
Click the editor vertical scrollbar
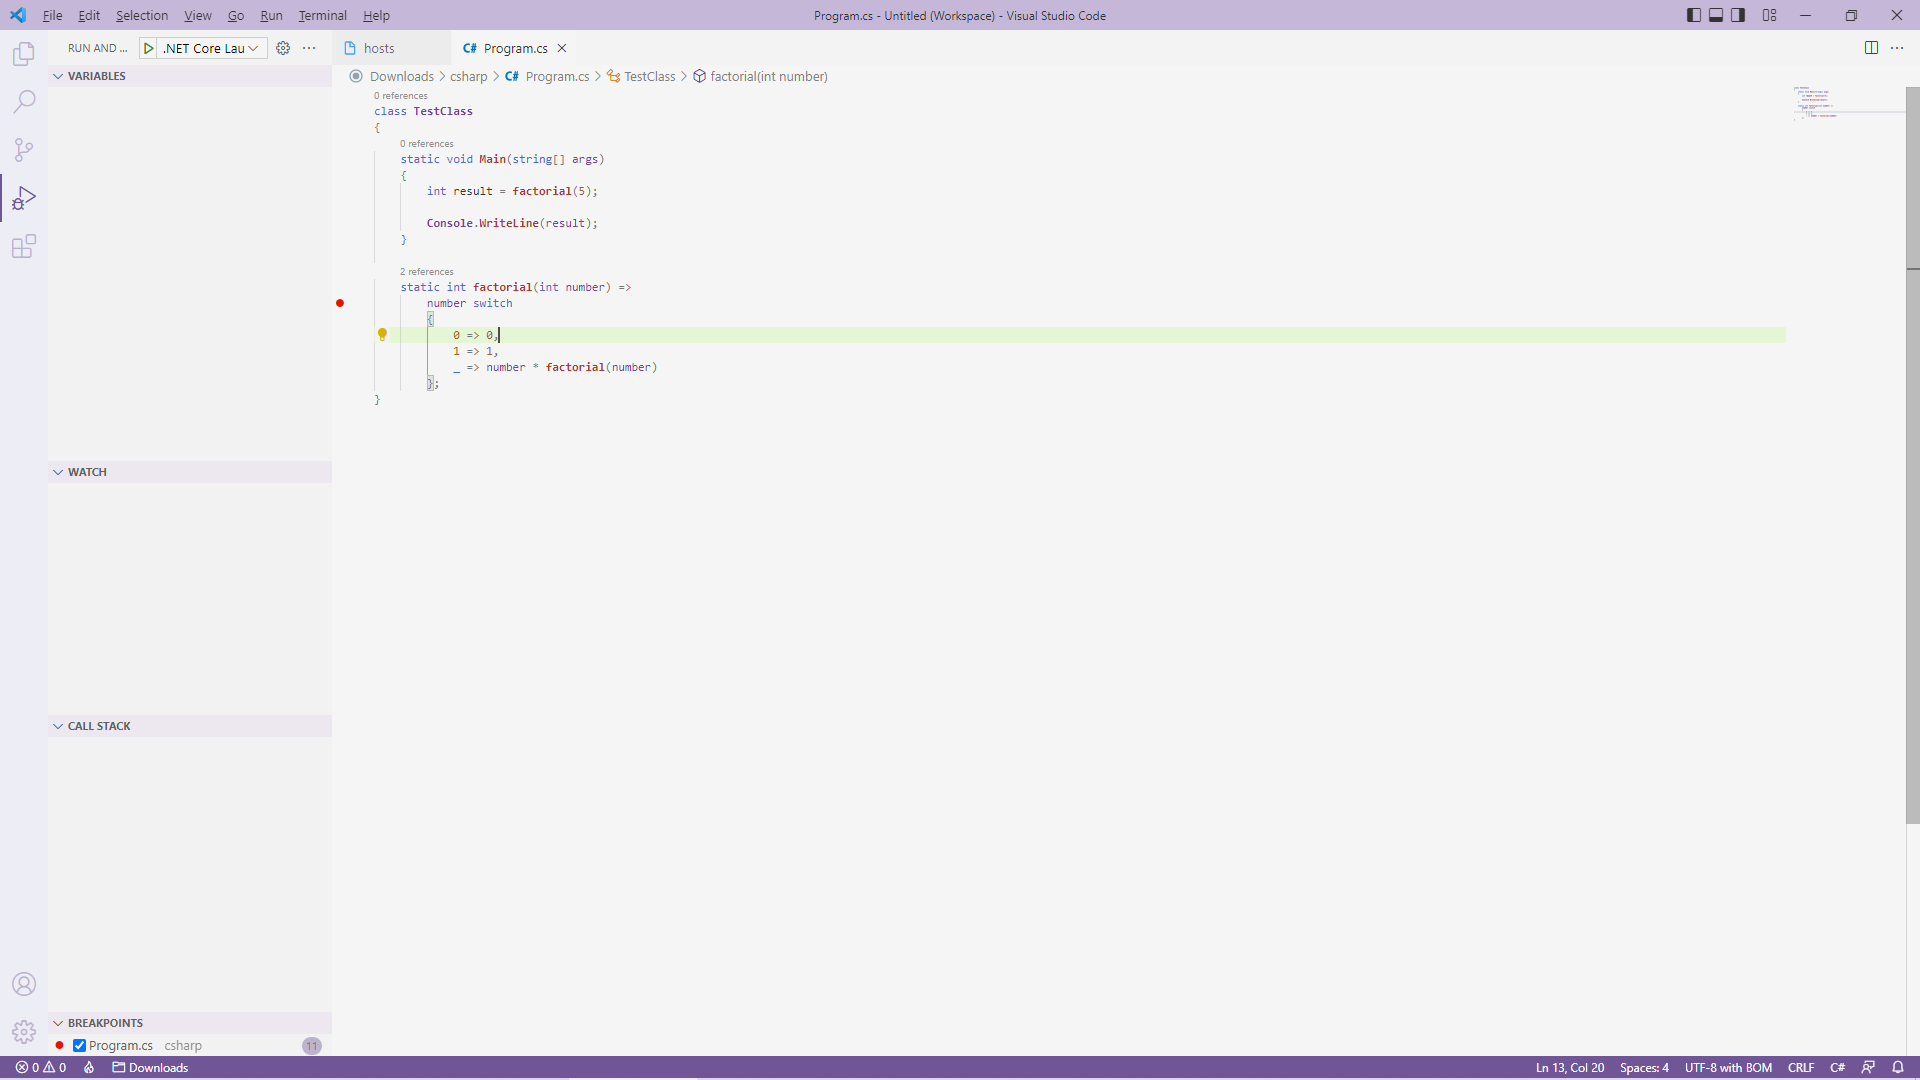point(1912,450)
